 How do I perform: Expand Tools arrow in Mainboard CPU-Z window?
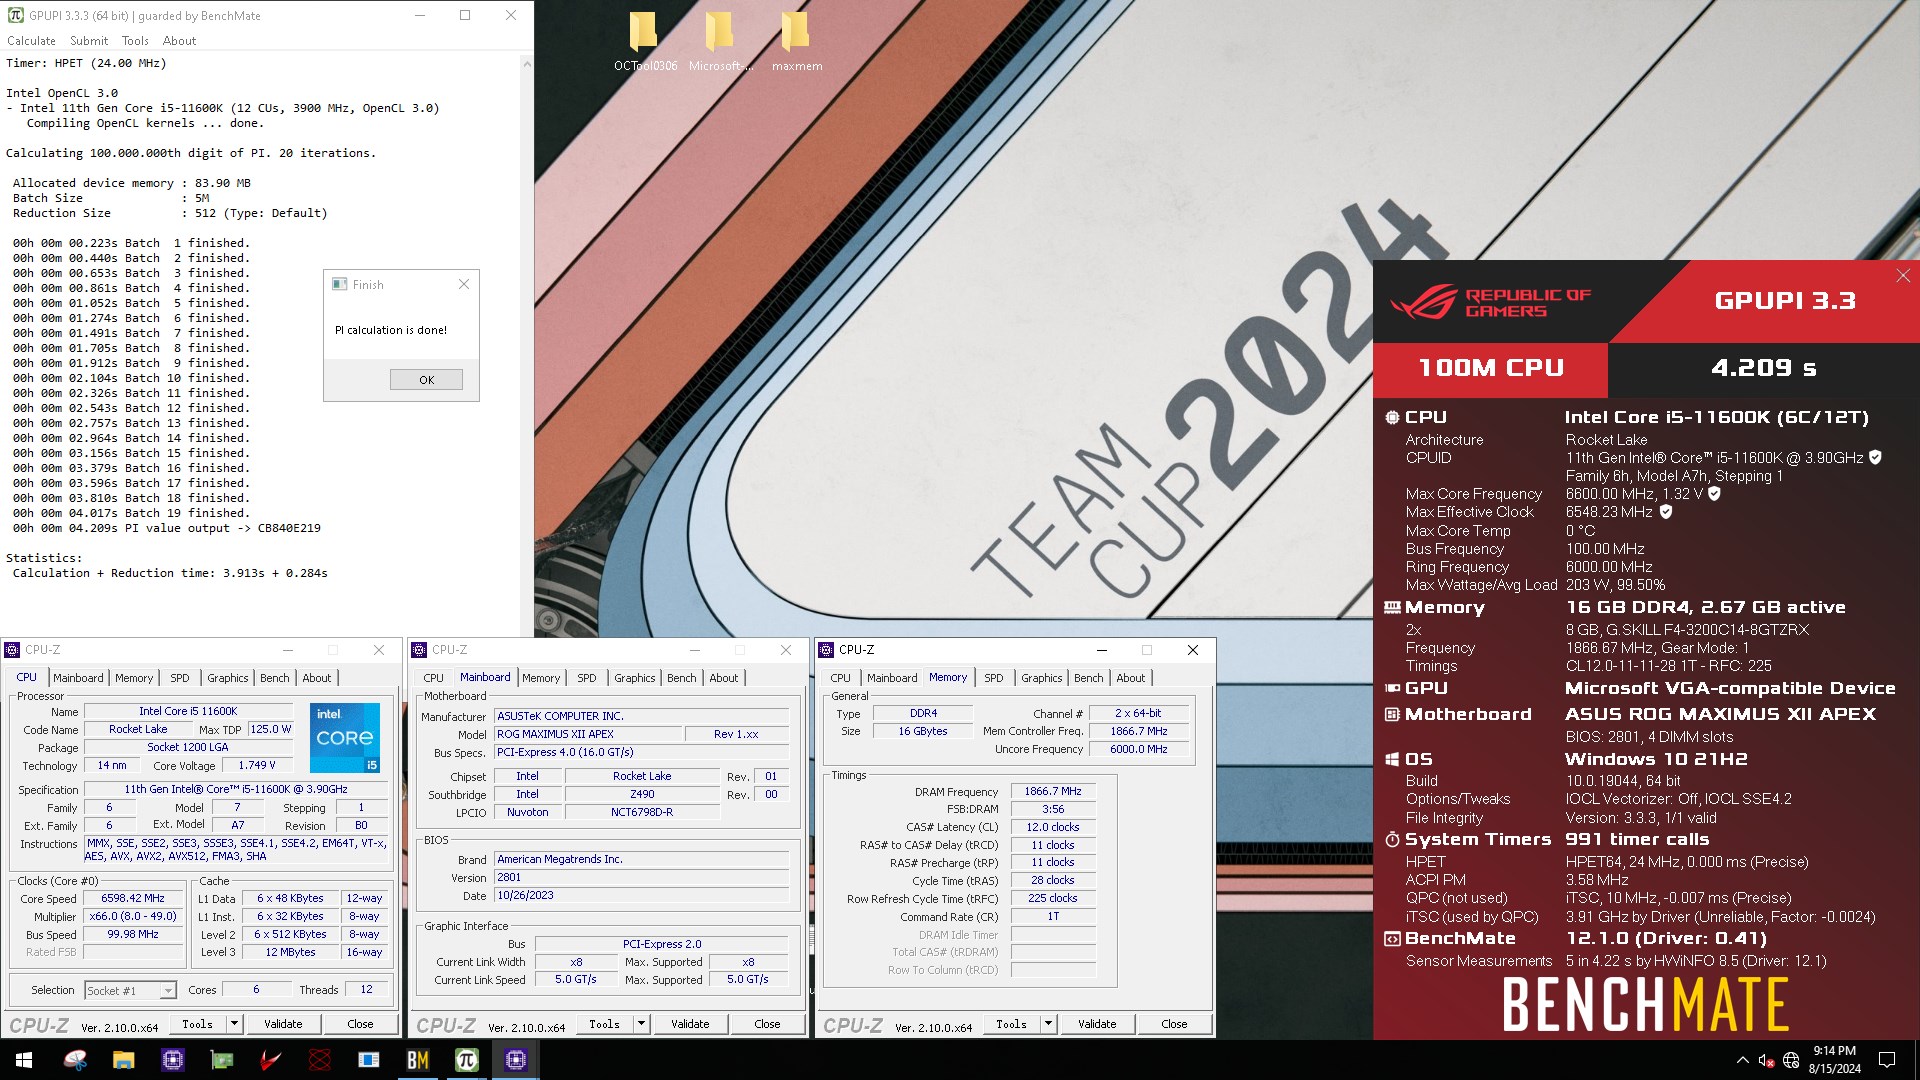tap(641, 1023)
